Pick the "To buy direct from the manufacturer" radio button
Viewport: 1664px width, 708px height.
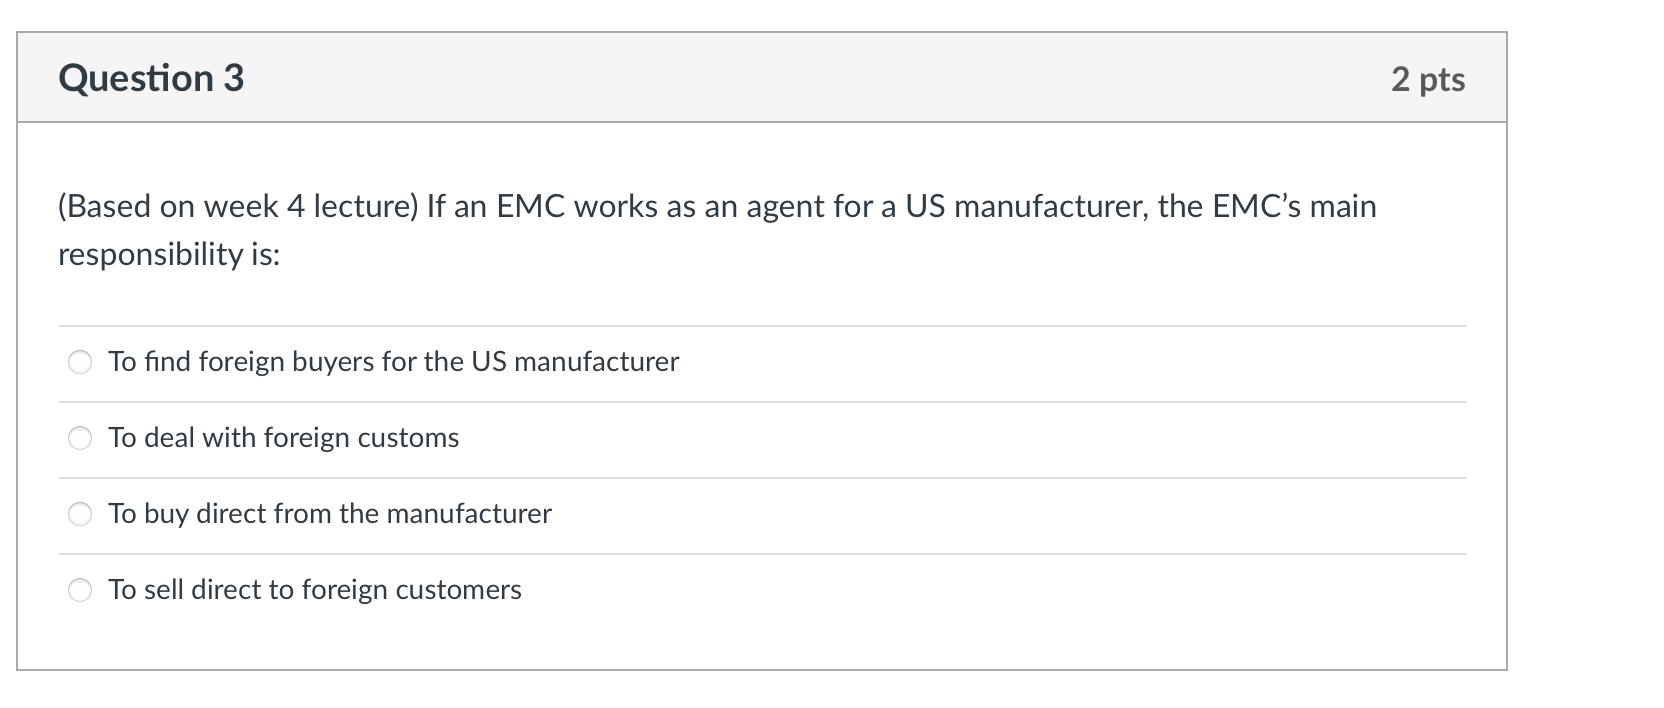[80, 514]
